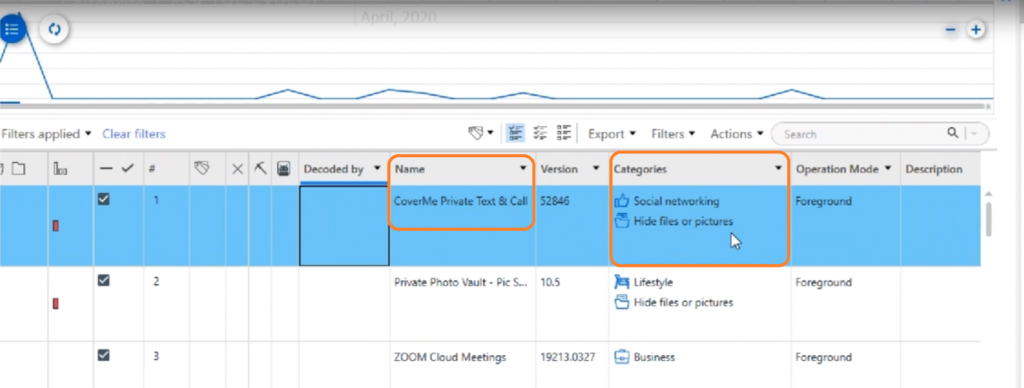Click inside the Search input field
Viewport: 1024px width, 388px height.
click(x=862, y=134)
